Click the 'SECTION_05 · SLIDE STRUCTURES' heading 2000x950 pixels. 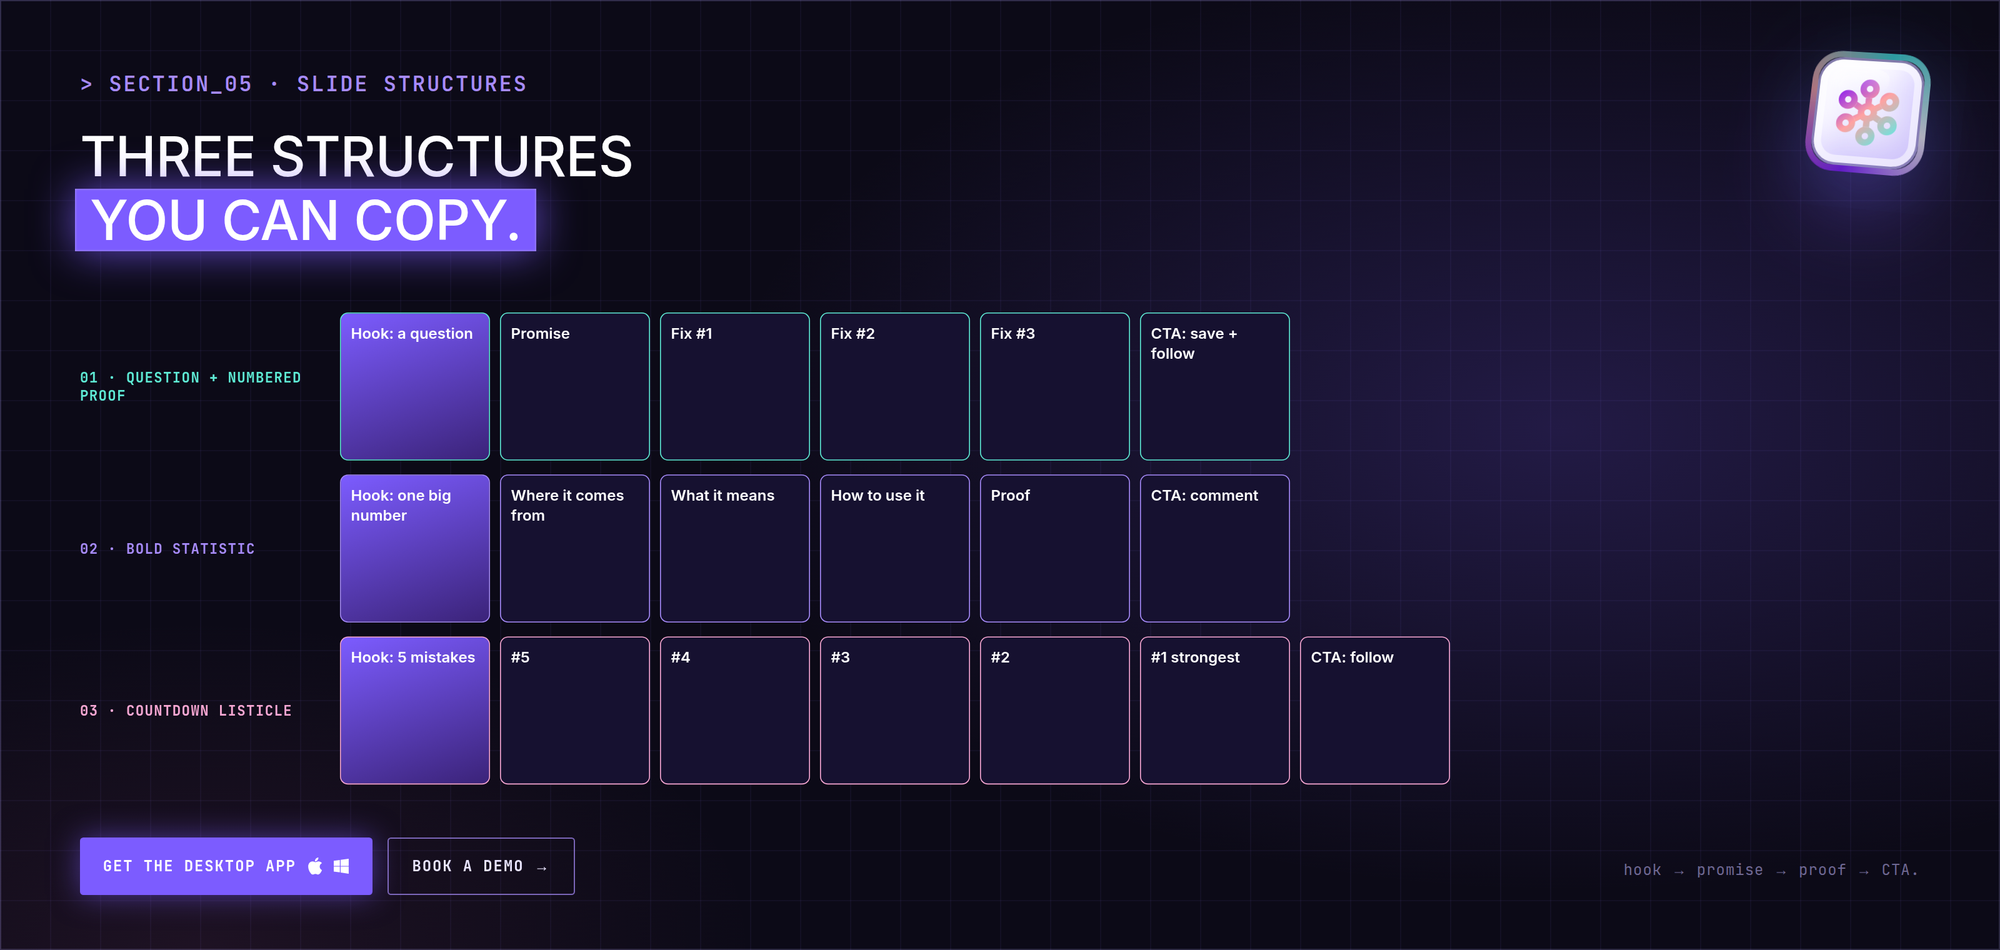pos(303,84)
